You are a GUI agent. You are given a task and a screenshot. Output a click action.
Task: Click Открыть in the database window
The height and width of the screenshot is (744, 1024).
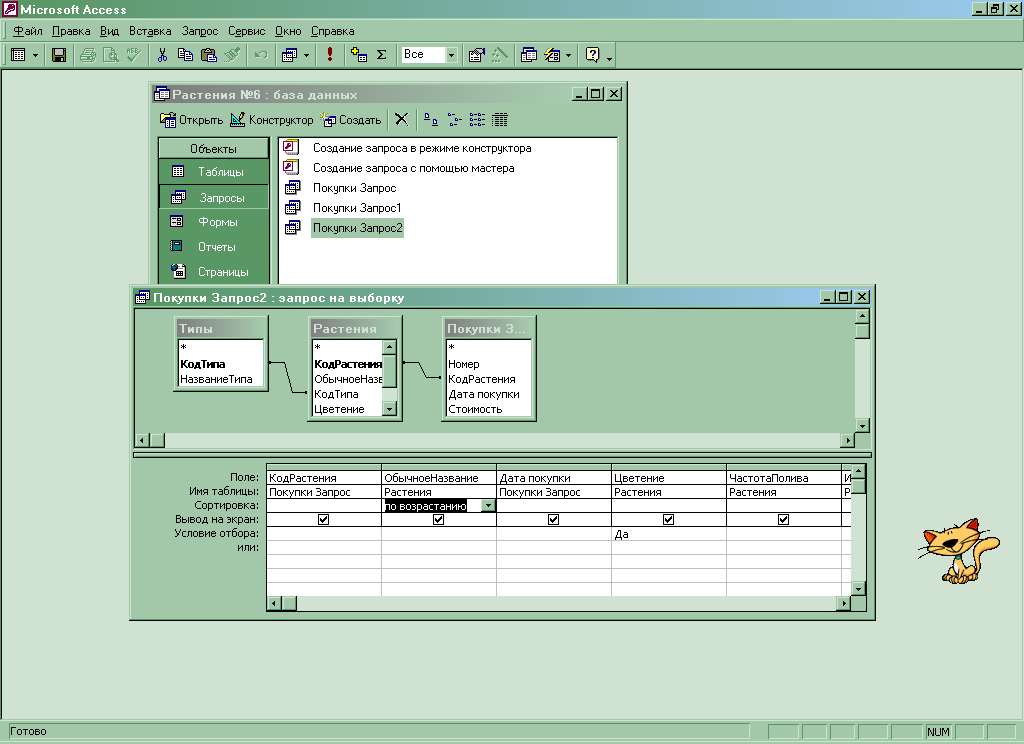click(191, 120)
